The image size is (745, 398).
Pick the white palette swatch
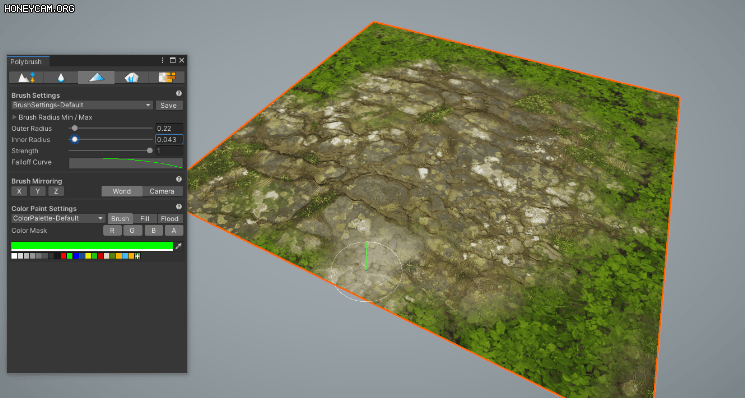14,256
